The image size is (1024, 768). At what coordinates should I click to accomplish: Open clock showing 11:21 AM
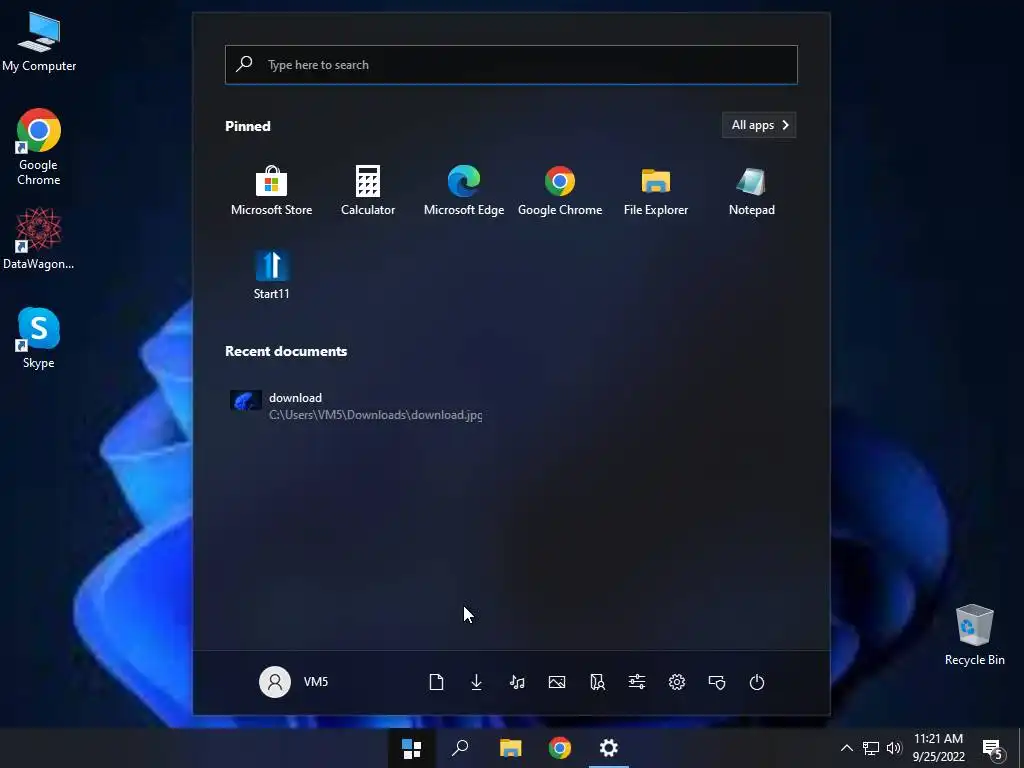click(938, 748)
